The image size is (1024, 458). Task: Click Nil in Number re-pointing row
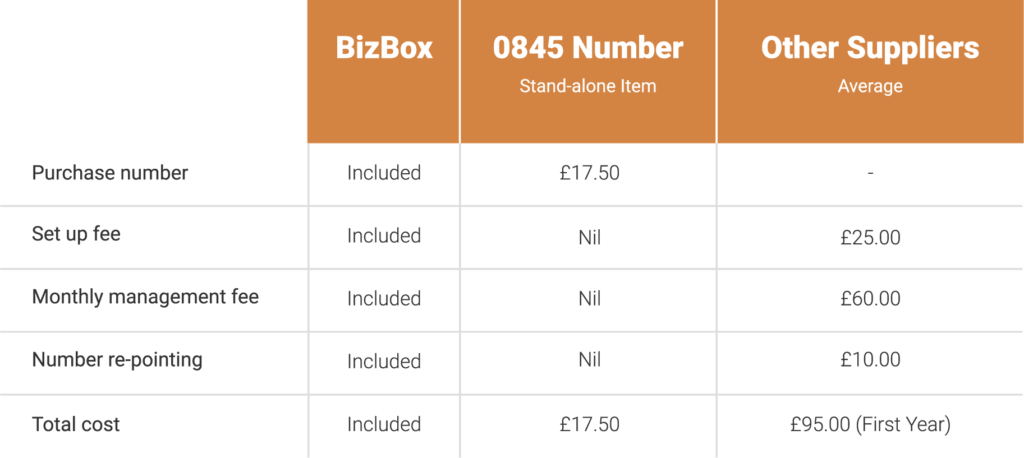(589, 361)
